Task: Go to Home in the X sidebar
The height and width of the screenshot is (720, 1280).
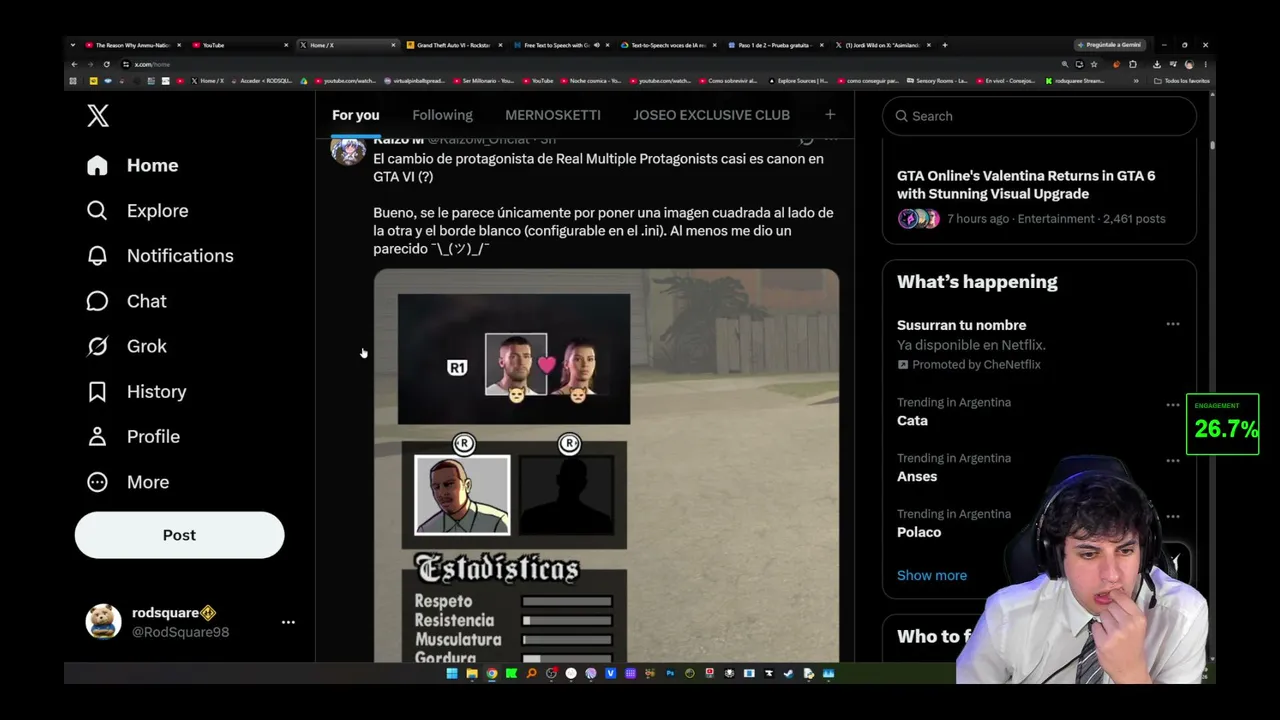Action: tap(133, 165)
